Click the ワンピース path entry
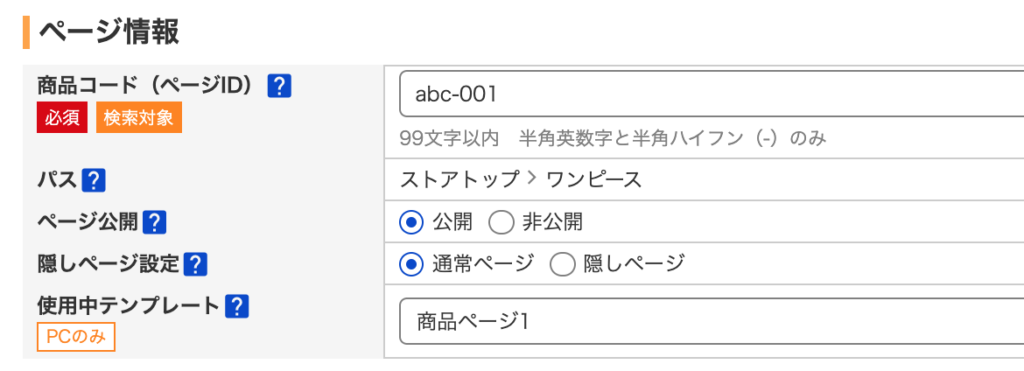The width and height of the screenshot is (1024, 371). [x=594, y=180]
